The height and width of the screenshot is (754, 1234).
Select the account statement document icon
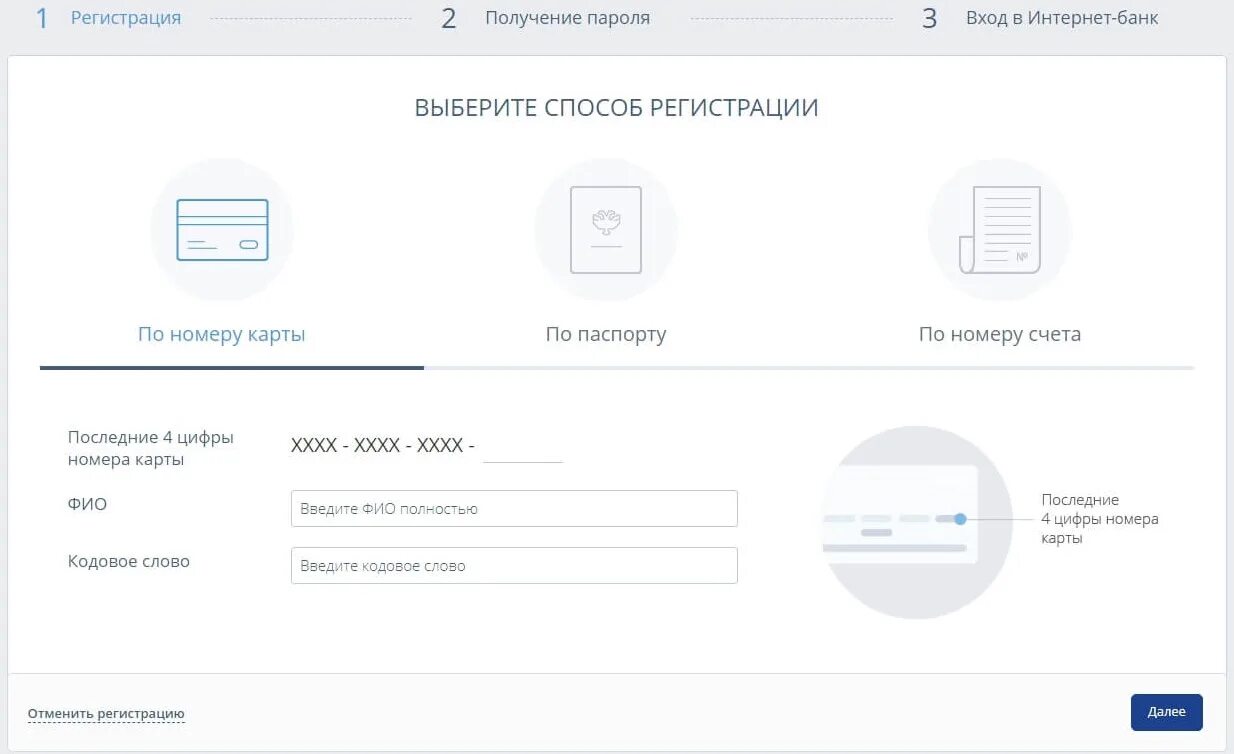pyautogui.click(x=999, y=228)
